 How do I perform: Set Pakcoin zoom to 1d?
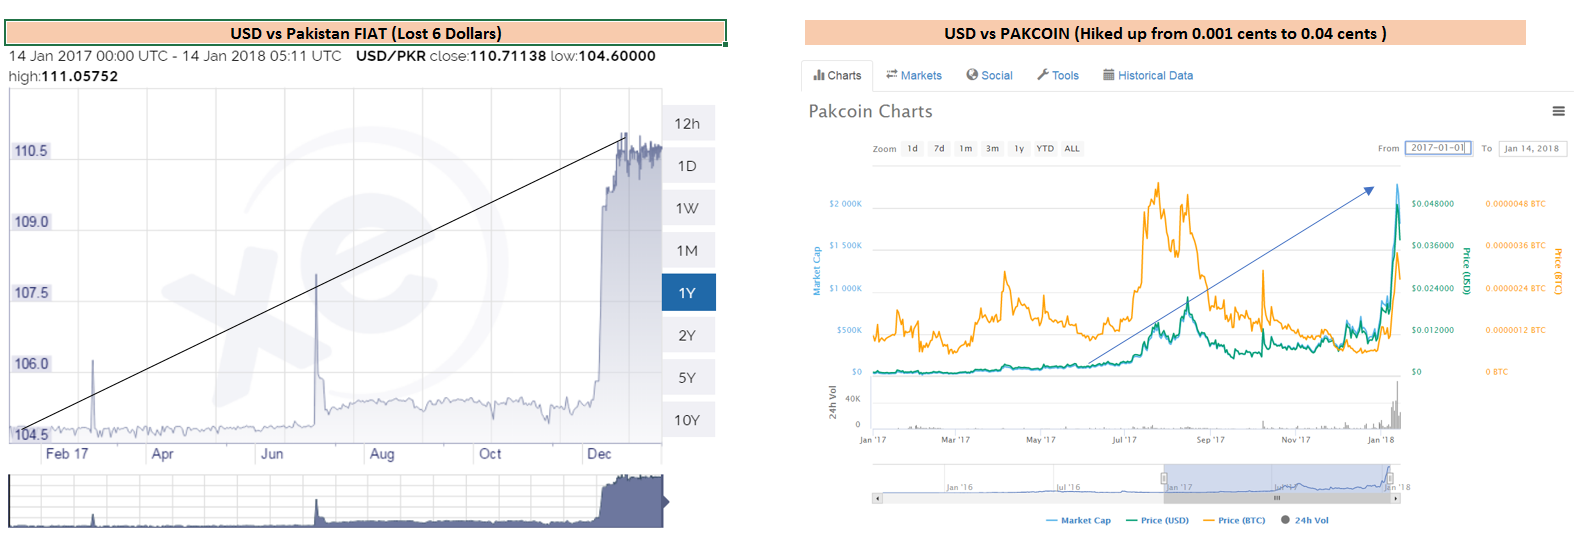click(913, 148)
